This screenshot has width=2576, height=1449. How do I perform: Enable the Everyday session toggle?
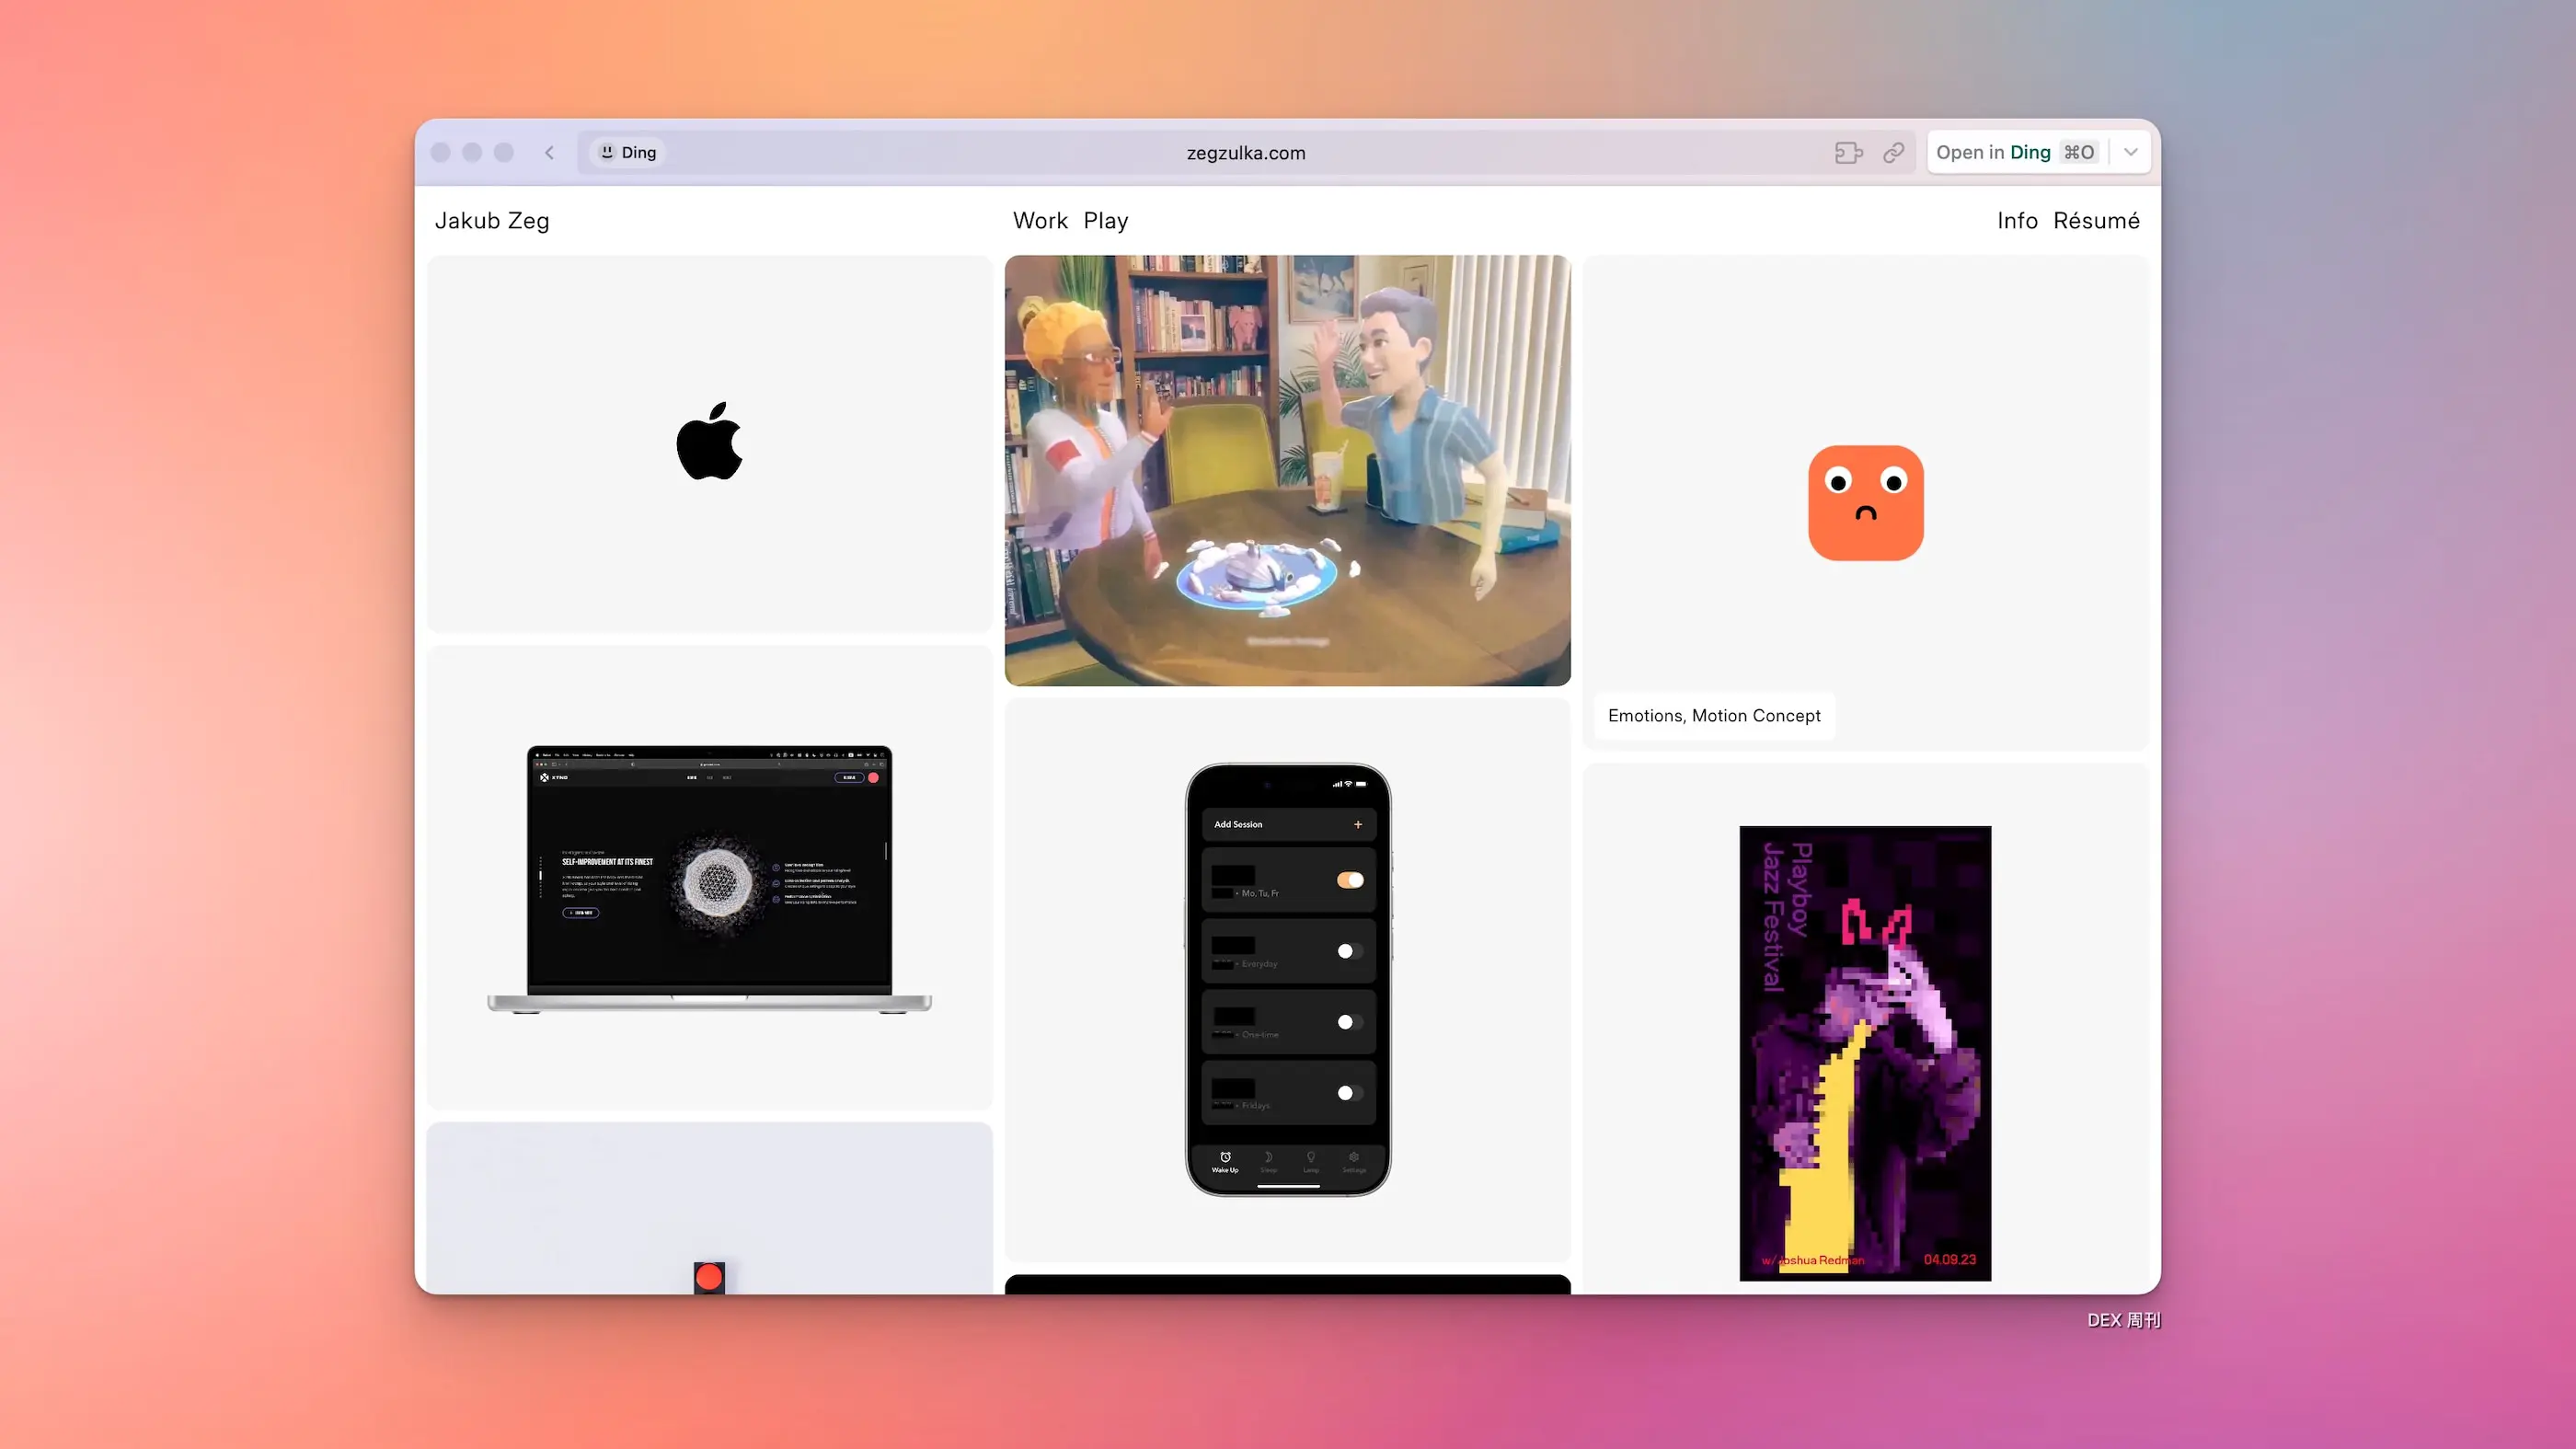click(1350, 951)
